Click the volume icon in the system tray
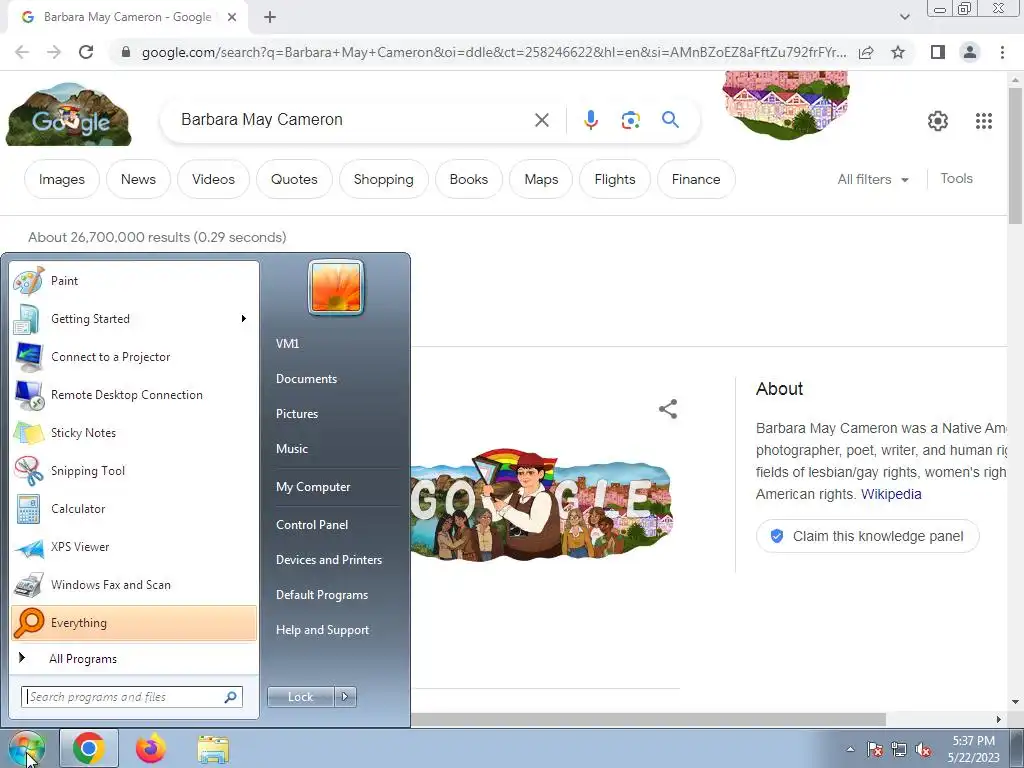Screen dimensions: 1024x768 [923, 750]
